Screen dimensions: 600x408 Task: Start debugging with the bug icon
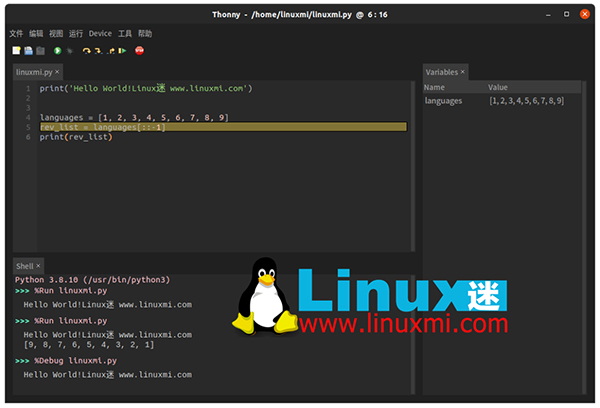click(x=70, y=51)
